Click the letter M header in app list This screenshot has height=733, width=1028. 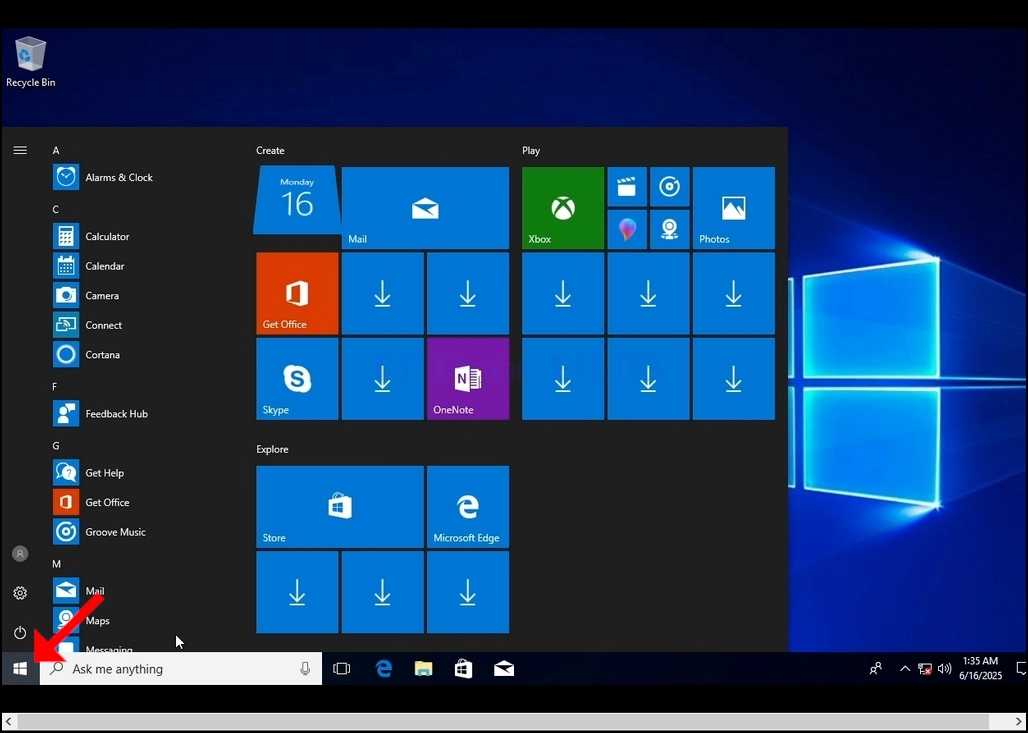pyautogui.click(x=56, y=564)
